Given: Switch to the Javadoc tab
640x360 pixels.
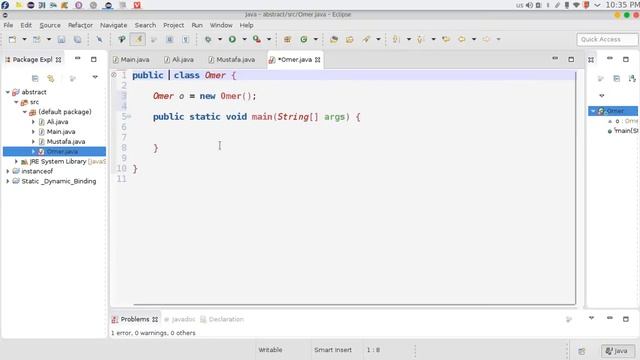Looking at the screenshot, I should click(x=180, y=319).
